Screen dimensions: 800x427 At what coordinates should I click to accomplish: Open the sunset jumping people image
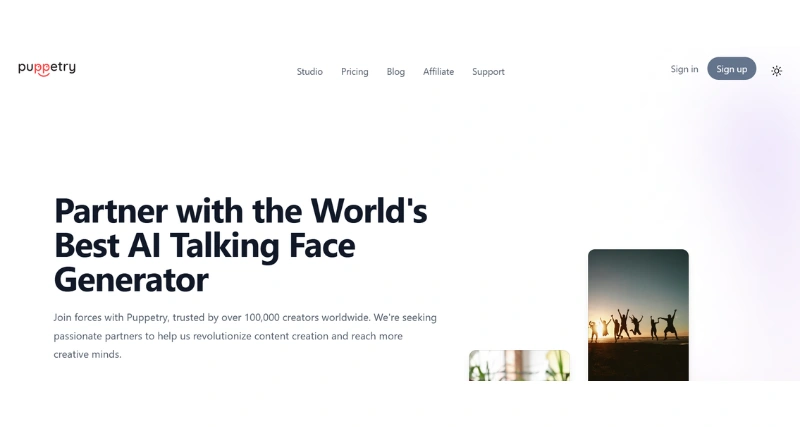coord(638,315)
